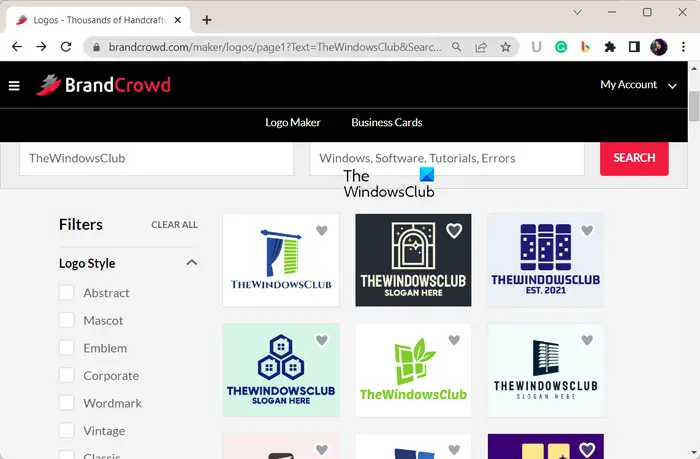
Task: Open the Business Cards menu item
Action: click(x=387, y=122)
